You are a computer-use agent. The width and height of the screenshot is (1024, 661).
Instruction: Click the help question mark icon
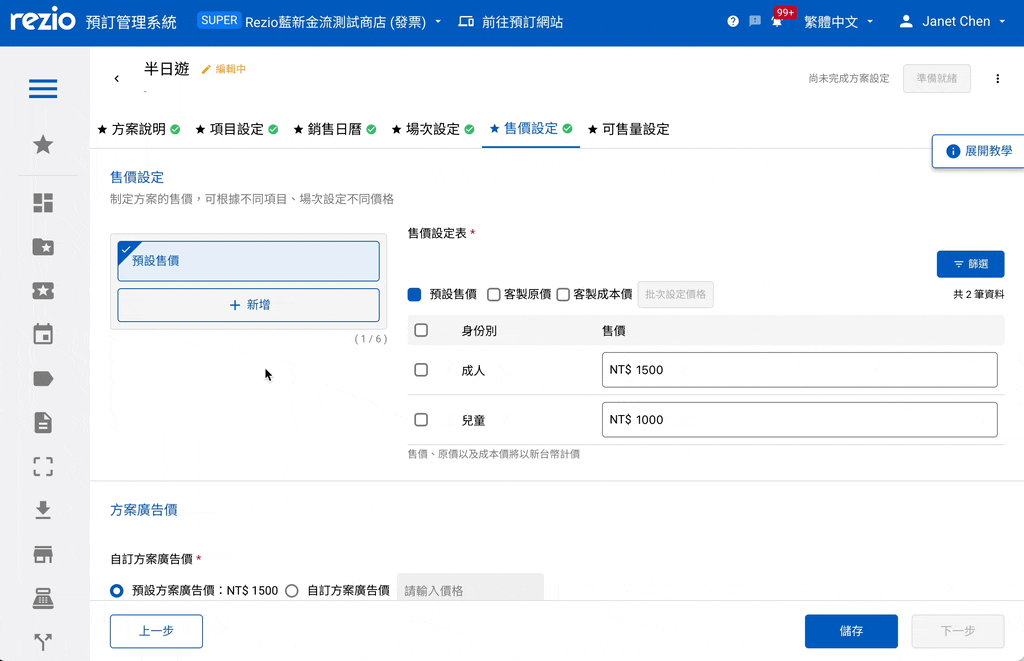coord(733,22)
